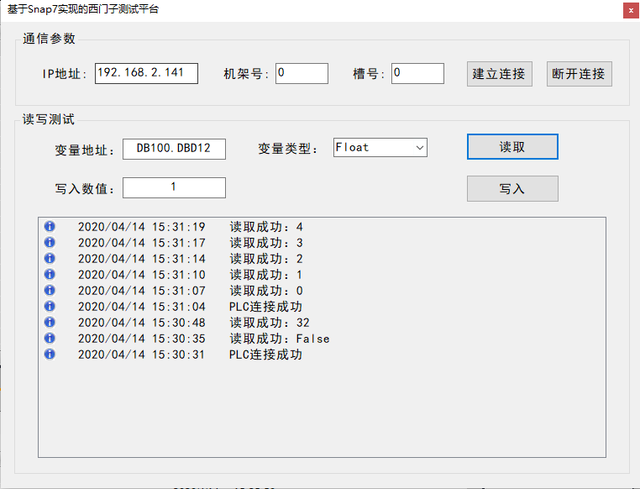Screen dimensions: 640x489
Task: Click the IP地址 label
Action: (64, 74)
